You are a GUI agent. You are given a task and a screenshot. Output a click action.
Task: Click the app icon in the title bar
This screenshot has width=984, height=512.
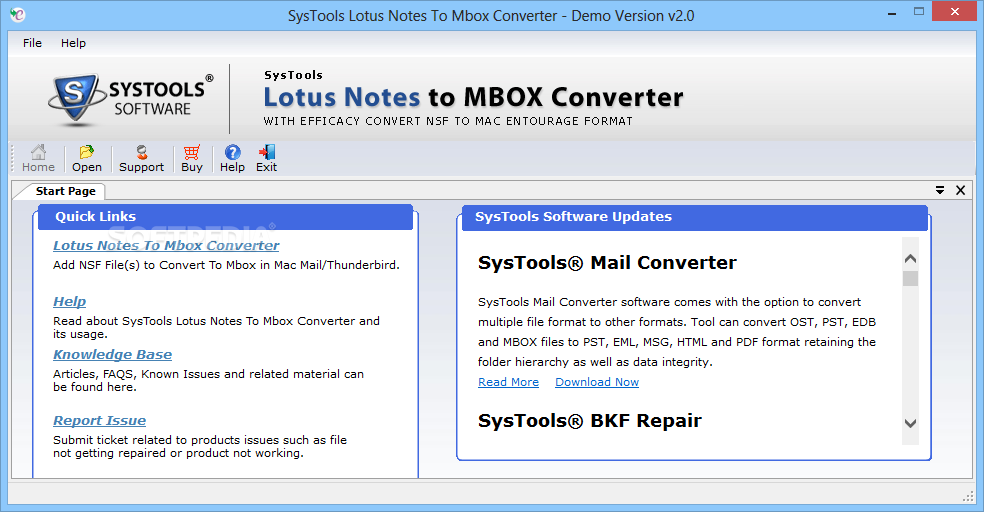pyautogui.click(x=18, y=14)
